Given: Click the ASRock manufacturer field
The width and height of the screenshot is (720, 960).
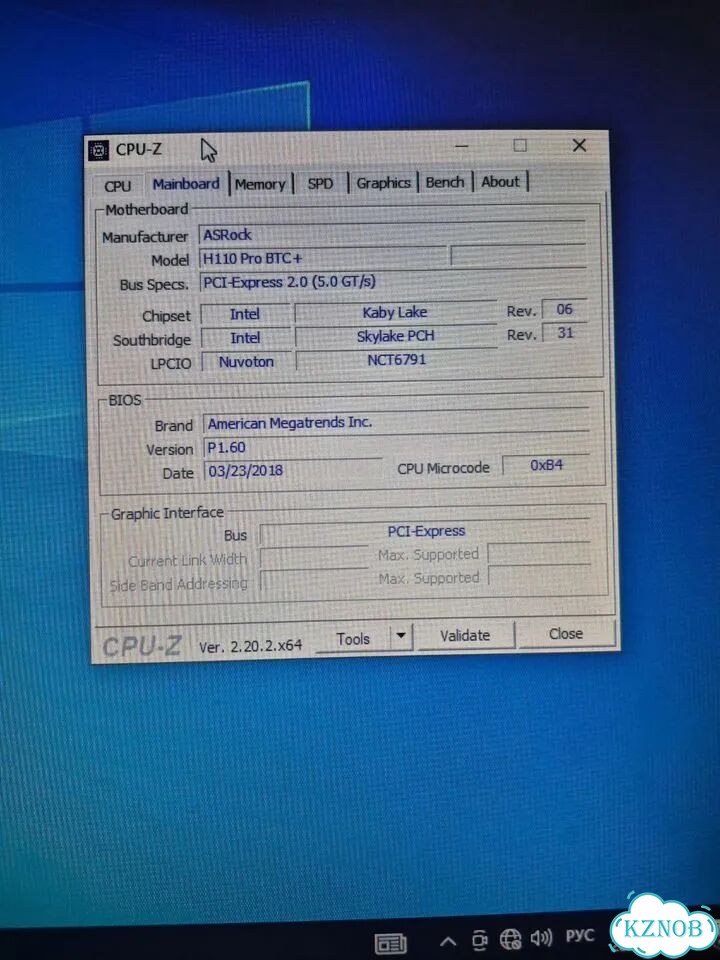Looking at the screenshot, I should click(392, 234).
